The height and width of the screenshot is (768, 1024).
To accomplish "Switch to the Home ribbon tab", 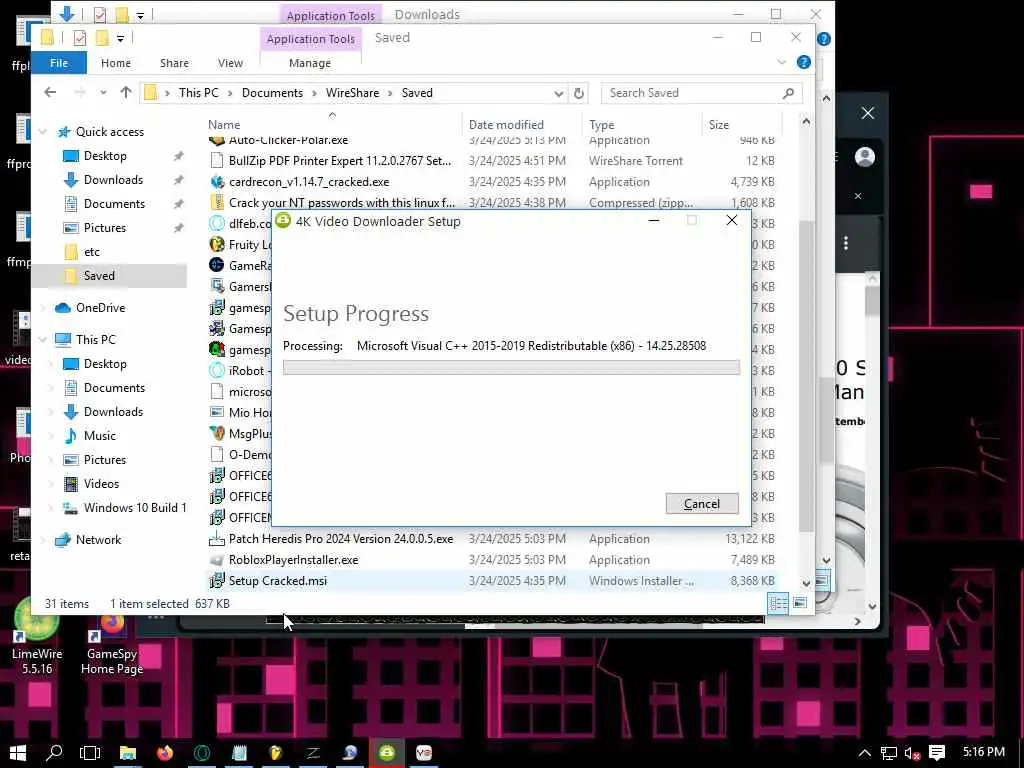I will pyautogui.click(x=116, y=63).
